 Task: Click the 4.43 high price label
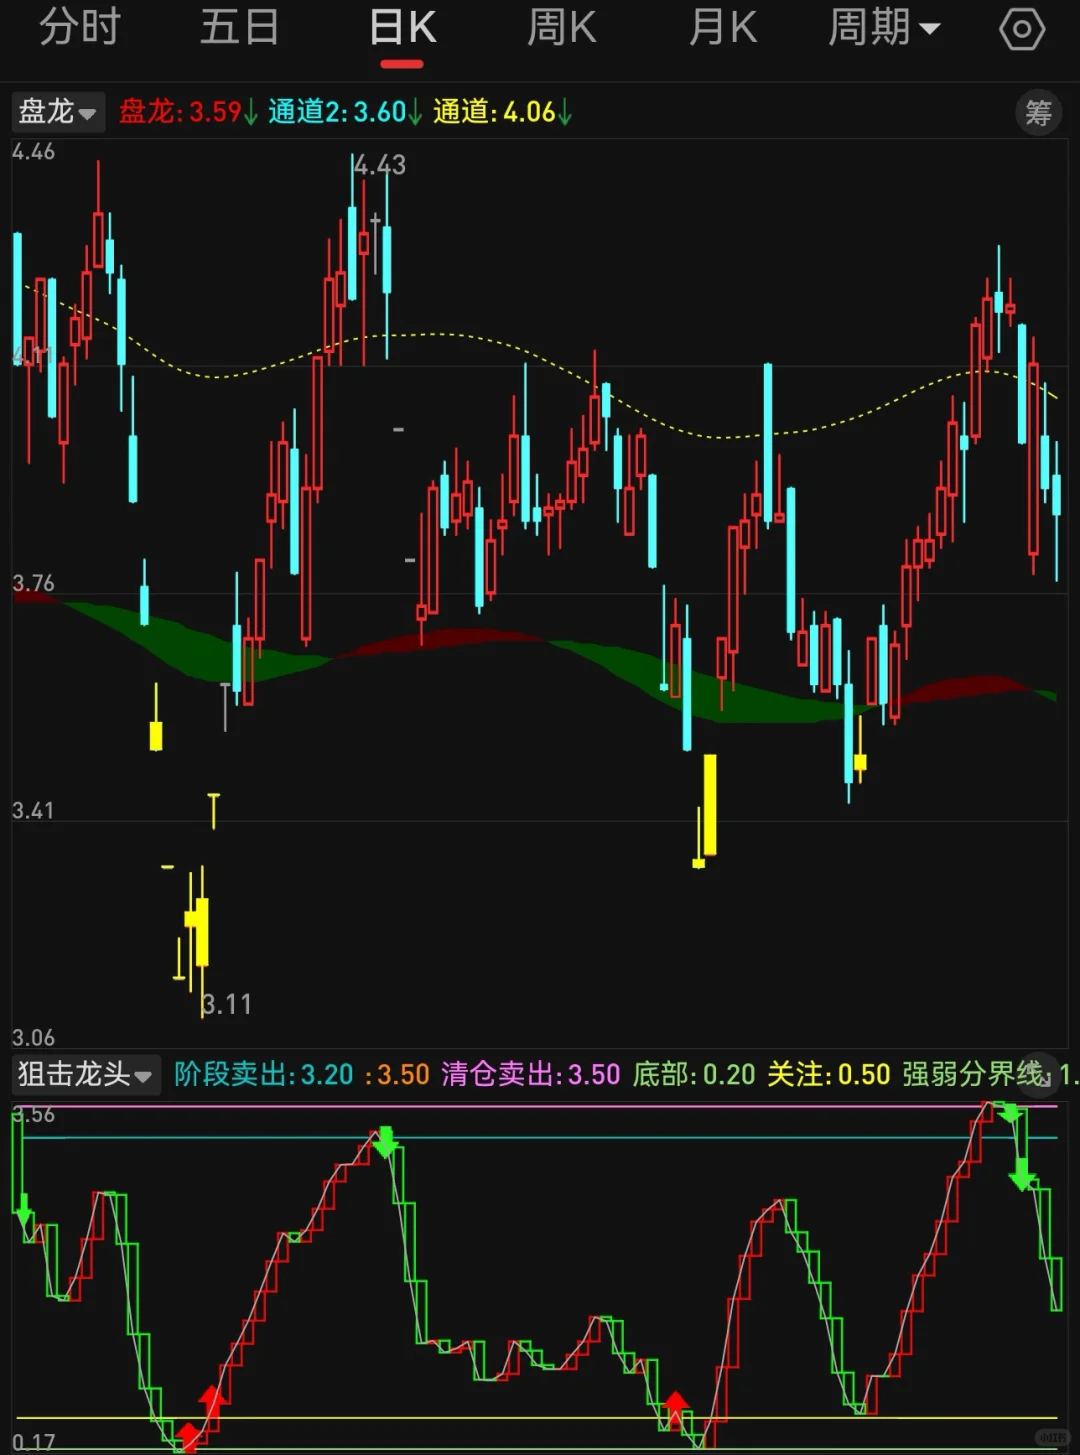point(380,165)
